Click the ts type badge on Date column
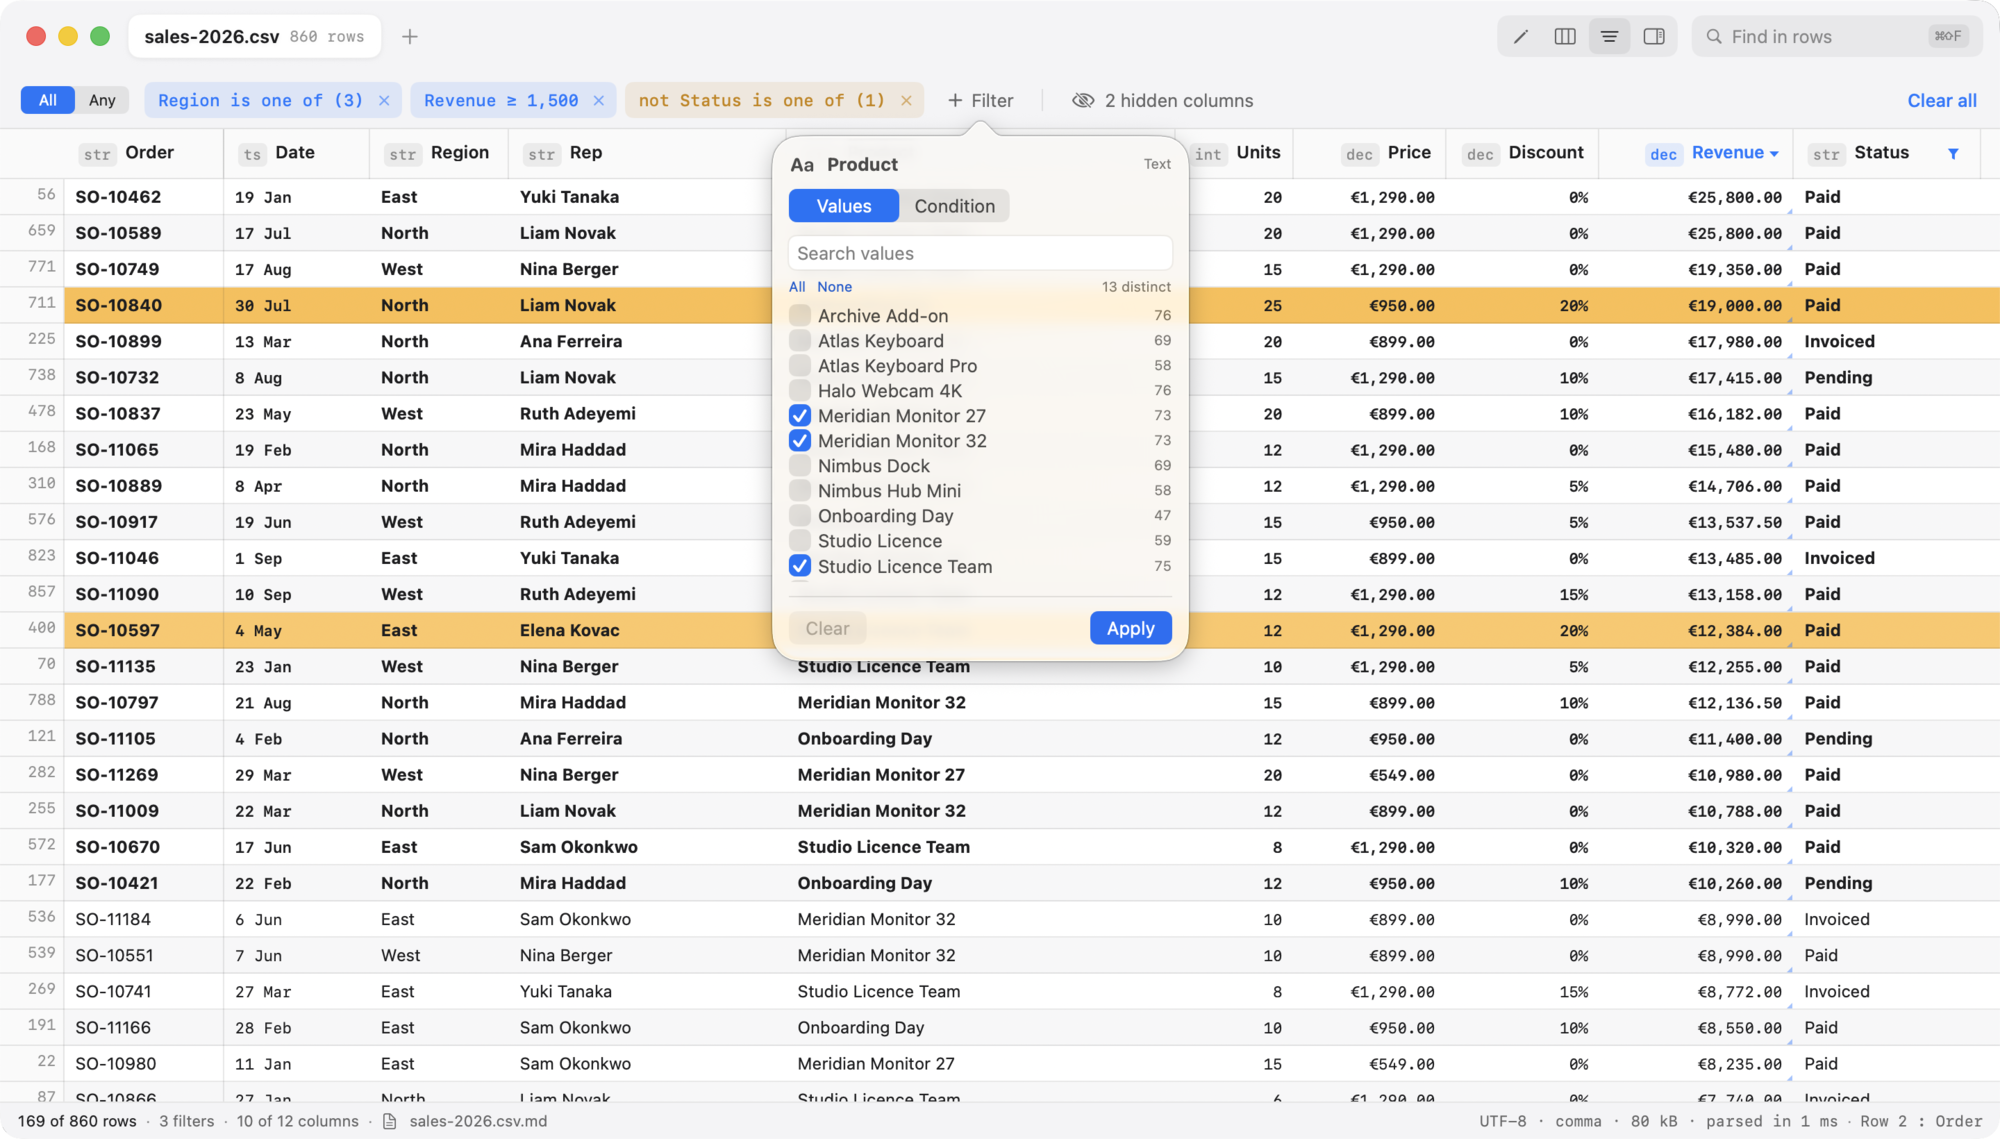Image resolution: width=2000 pixels, height=1139 pixels. 252,154
